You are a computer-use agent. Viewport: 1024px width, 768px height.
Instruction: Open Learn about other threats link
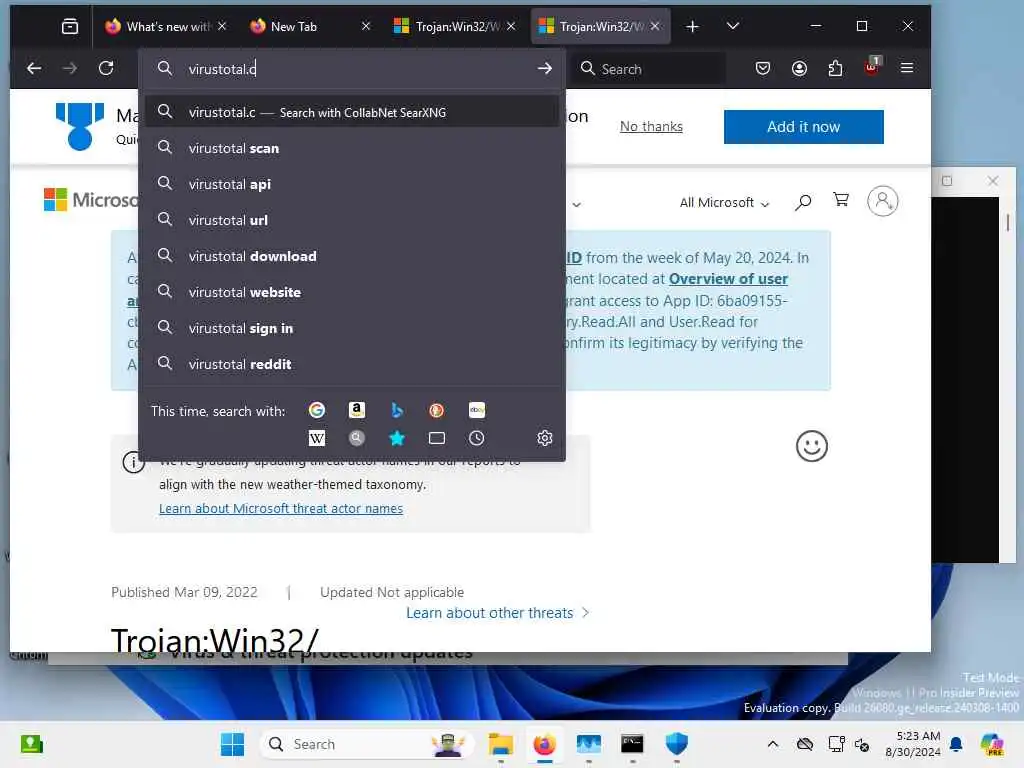[x=497, y=613]
